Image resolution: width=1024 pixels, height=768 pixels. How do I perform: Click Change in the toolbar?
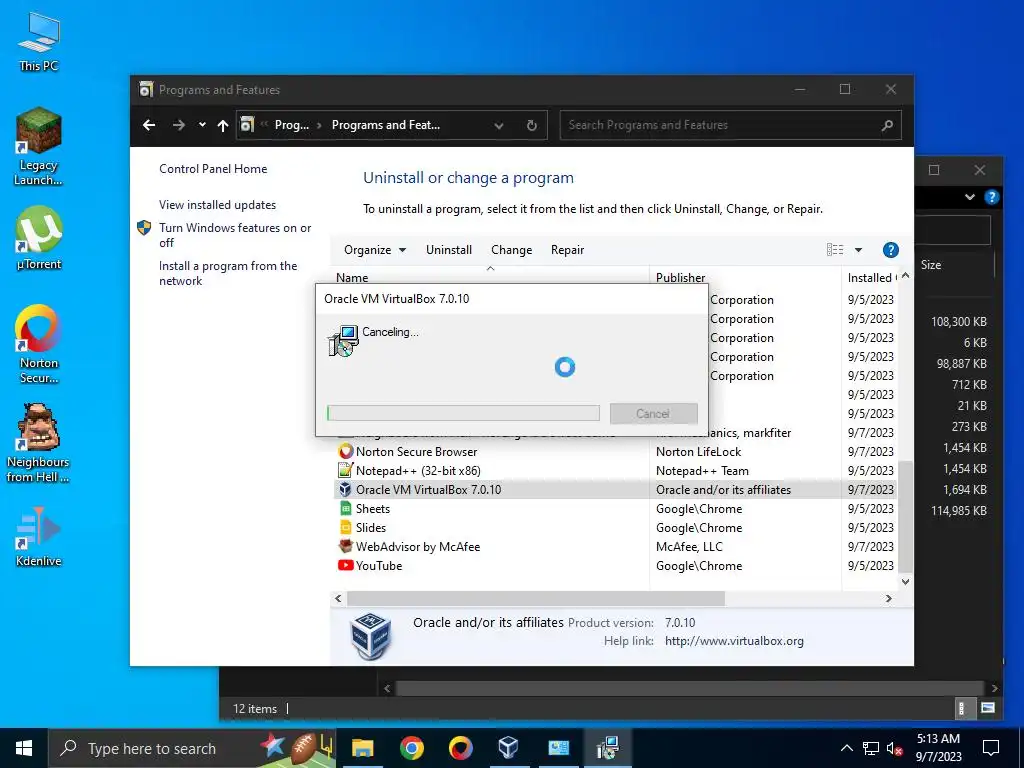click(511, 249)
